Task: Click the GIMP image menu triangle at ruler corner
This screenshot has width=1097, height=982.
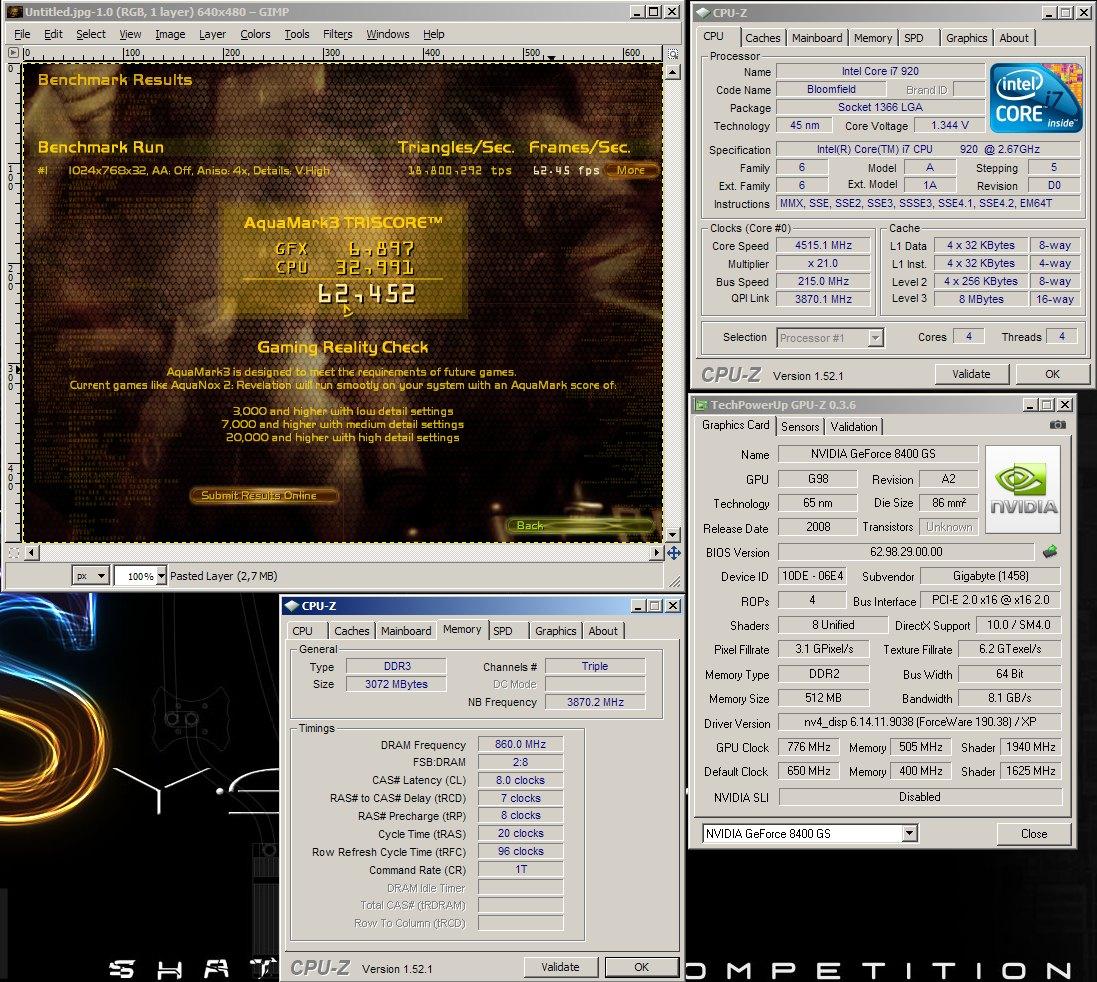Action: coord(13,52)
